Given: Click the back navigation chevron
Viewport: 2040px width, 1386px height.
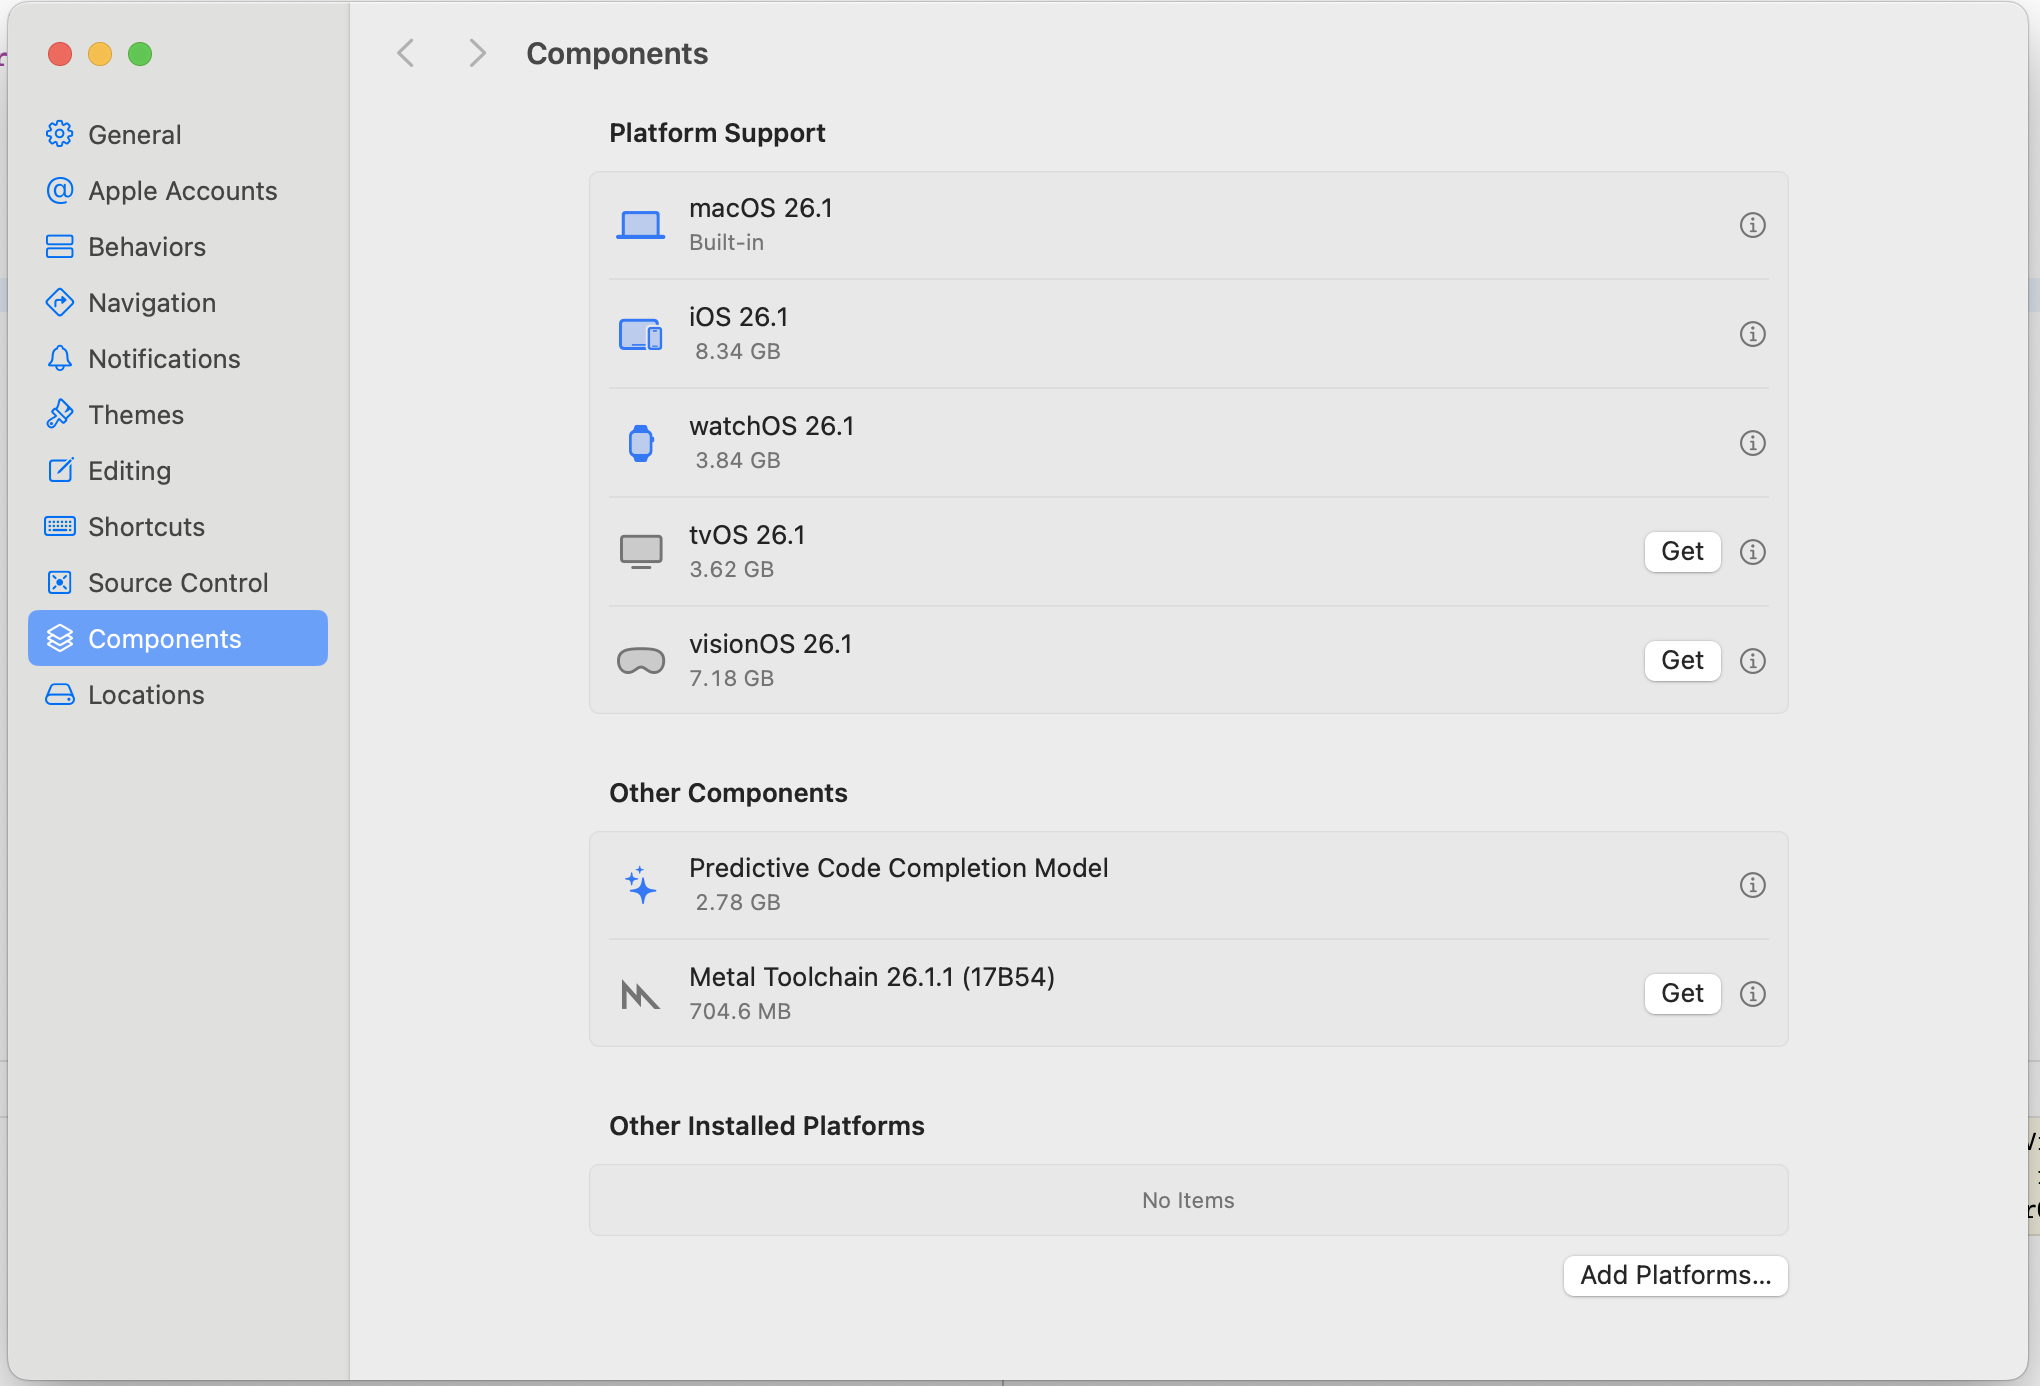Looking at the screenshot, I should tap(406, 53).
